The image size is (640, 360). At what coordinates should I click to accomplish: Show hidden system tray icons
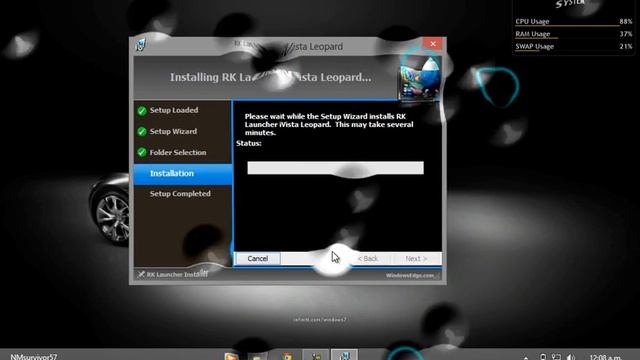(526, 358)
